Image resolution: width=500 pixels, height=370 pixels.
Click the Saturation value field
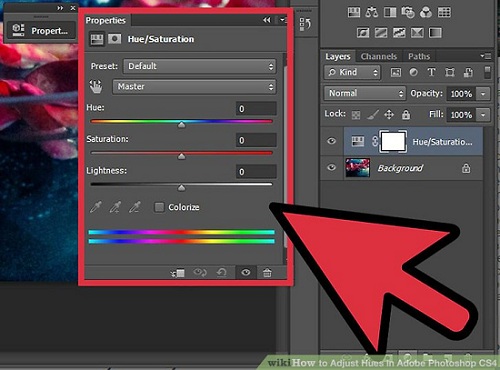[x=256, y=140]
